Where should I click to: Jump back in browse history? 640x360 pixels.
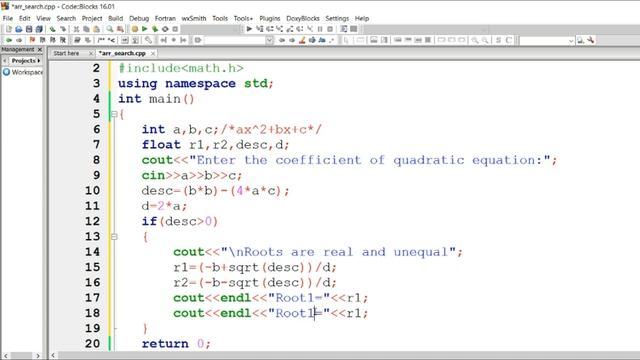point(9,40)
